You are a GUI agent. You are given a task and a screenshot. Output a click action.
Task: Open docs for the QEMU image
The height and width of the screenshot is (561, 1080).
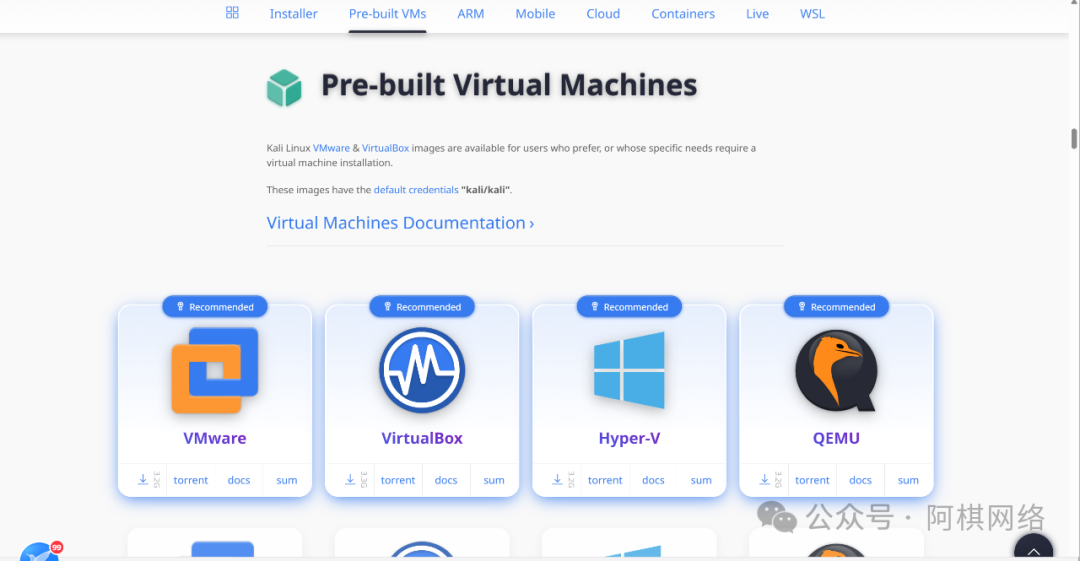(860, 480)
